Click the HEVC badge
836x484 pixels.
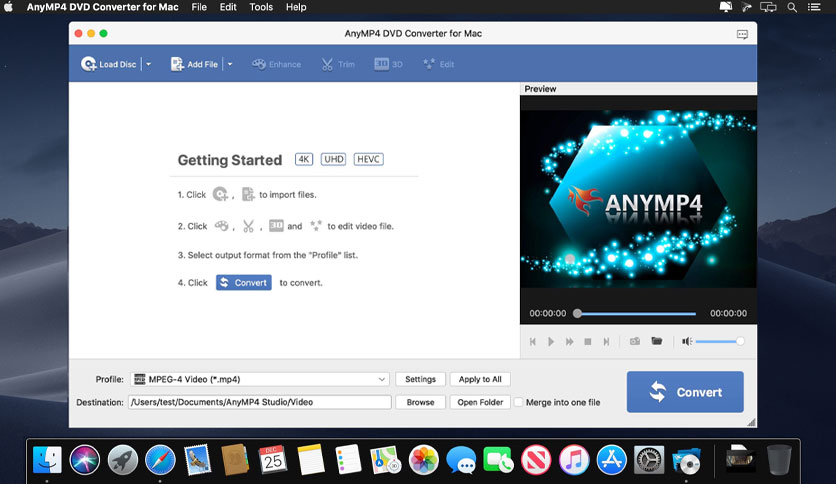pyautogui.click(x=368, y=159)
